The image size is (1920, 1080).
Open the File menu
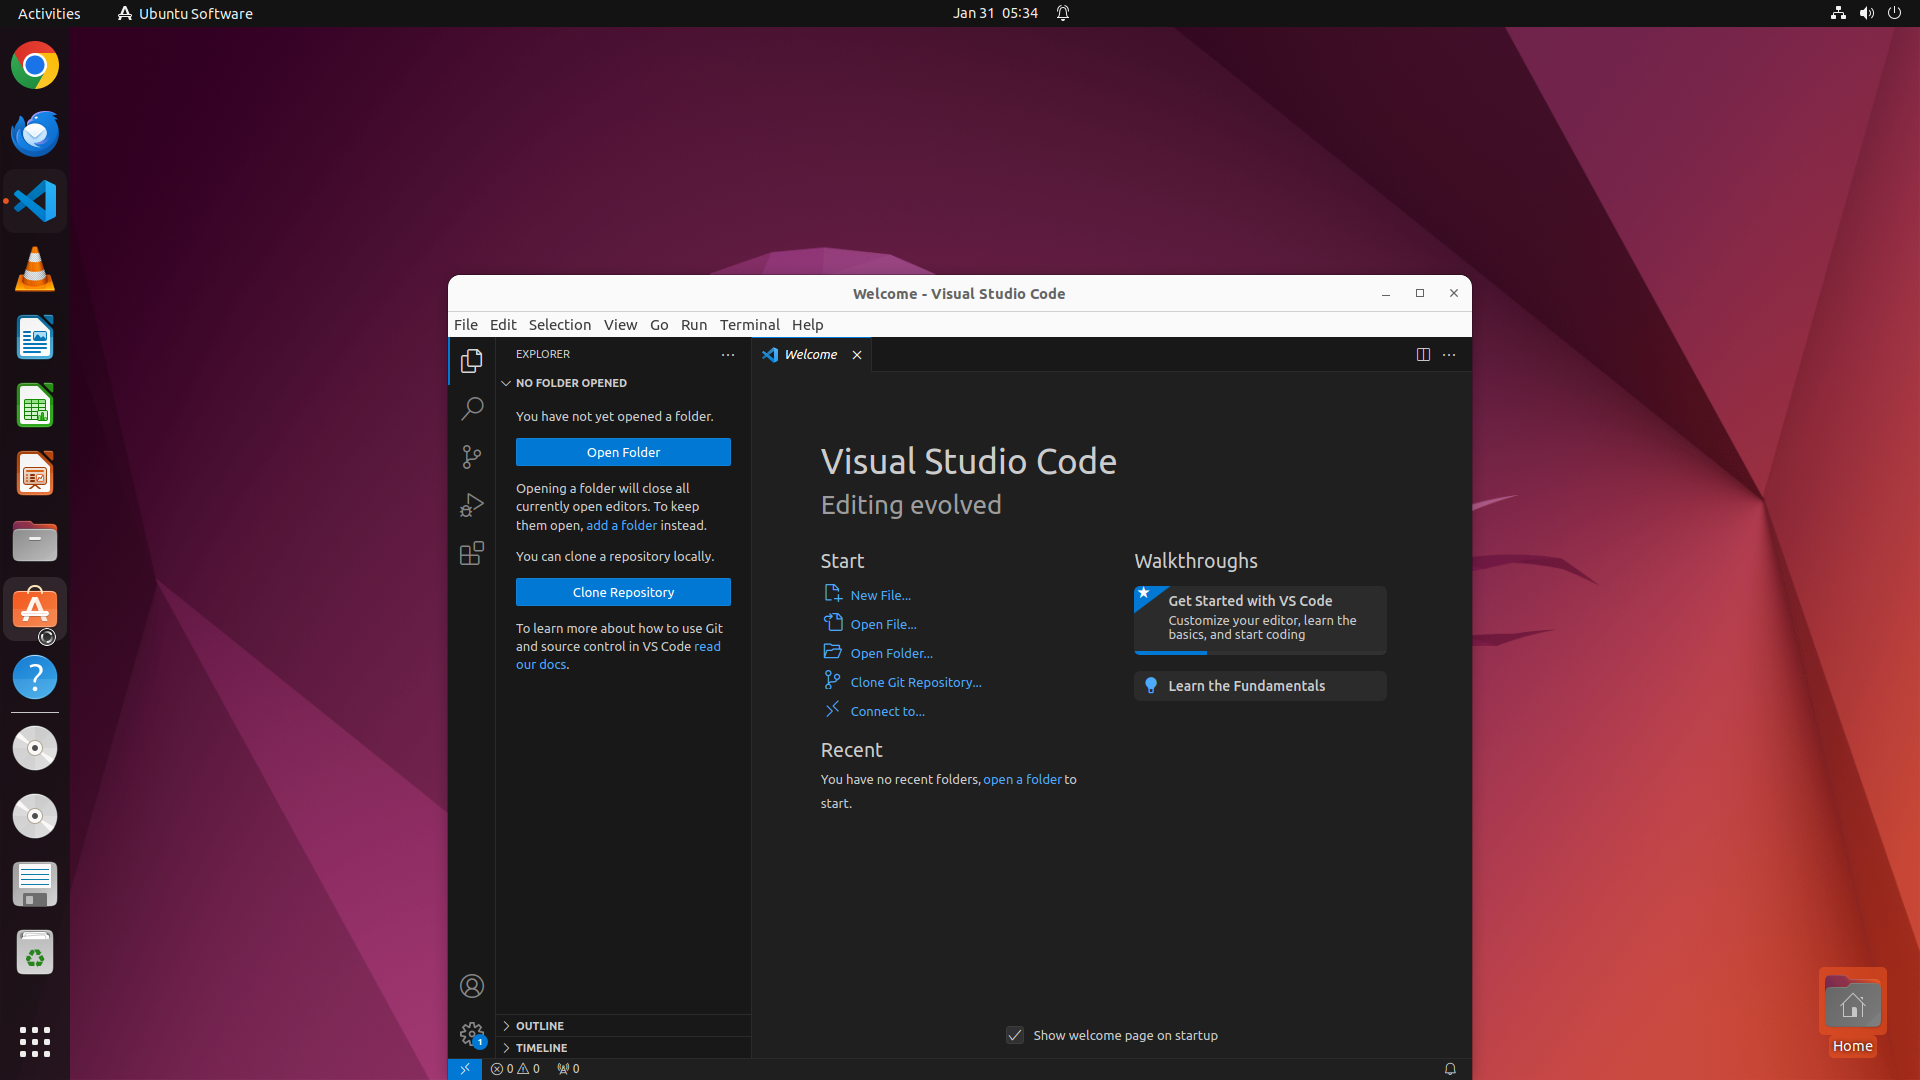466,325
